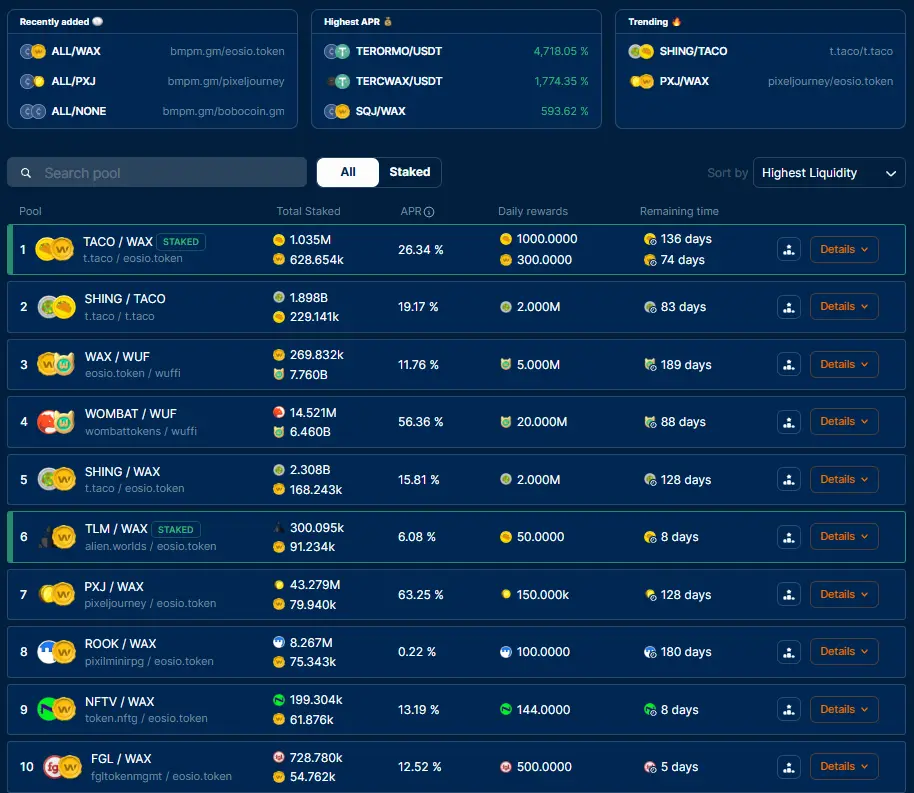Open recently added ALL/WAX pool
This screenshot has width=914, height=793.
152,51
